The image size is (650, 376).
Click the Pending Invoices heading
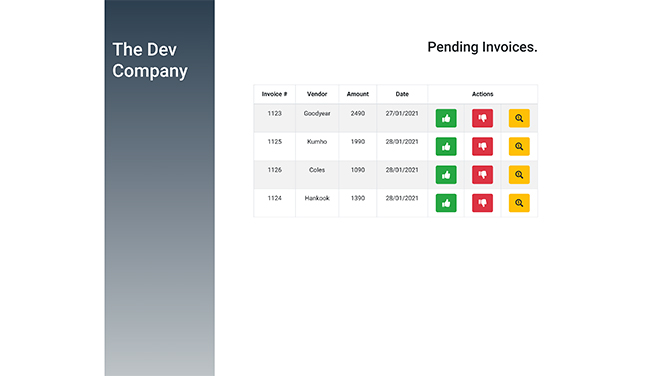click(x=483, y=47)
